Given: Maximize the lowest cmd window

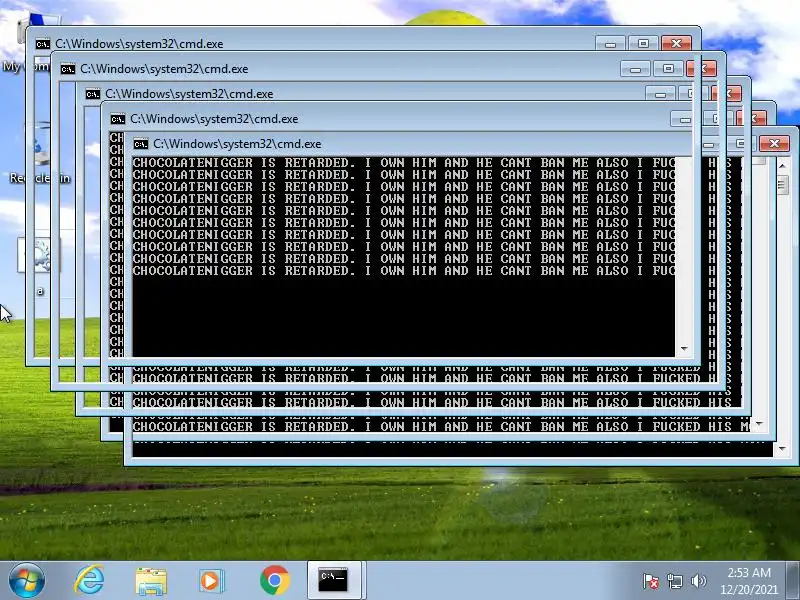Looking at the screenshot, I should [x=741, y=144].
